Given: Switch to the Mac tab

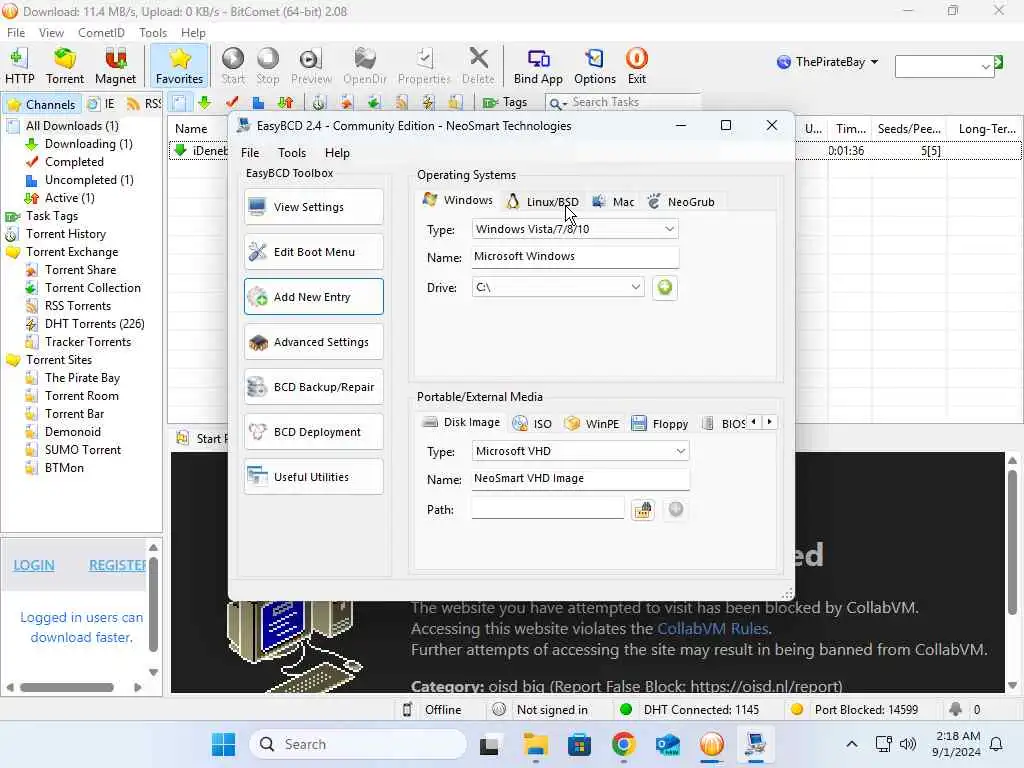Looking at the screenshot, I should (613, 202).
